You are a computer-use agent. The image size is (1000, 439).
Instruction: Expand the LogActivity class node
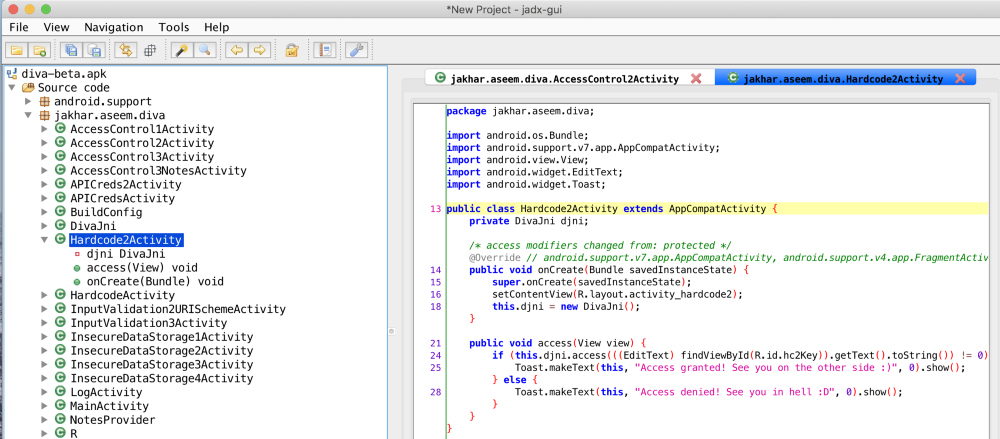(x=44, y=392)
